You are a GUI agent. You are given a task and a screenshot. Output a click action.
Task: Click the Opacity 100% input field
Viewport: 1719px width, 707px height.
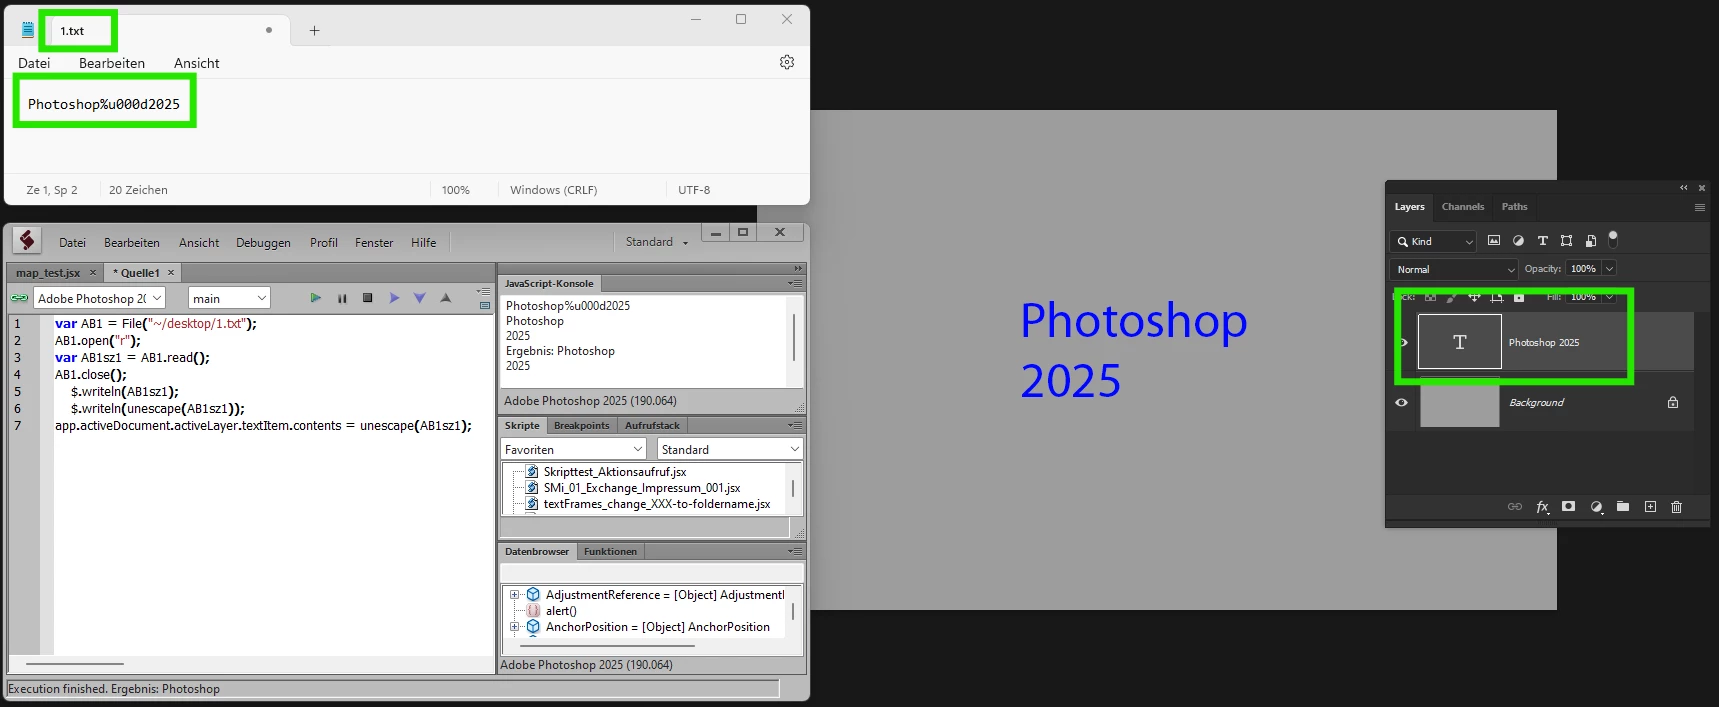coord(1583,269)
